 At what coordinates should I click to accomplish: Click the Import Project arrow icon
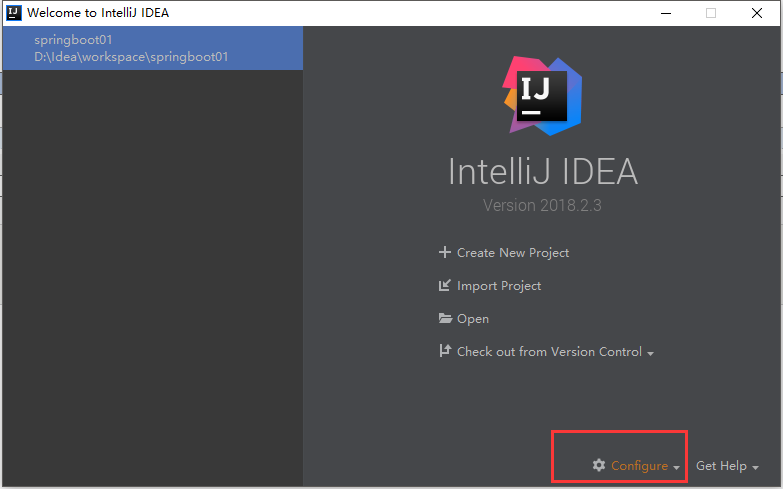(444, 285)
